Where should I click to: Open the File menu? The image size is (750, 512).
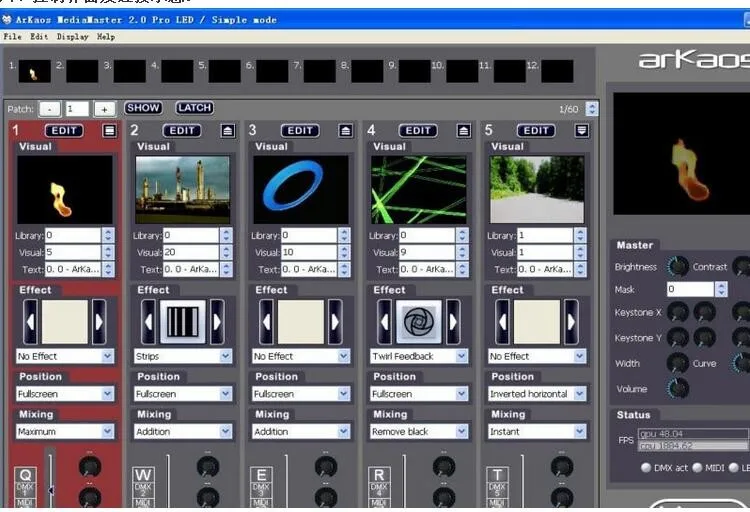pyautogui.click(x=12, y=36)
